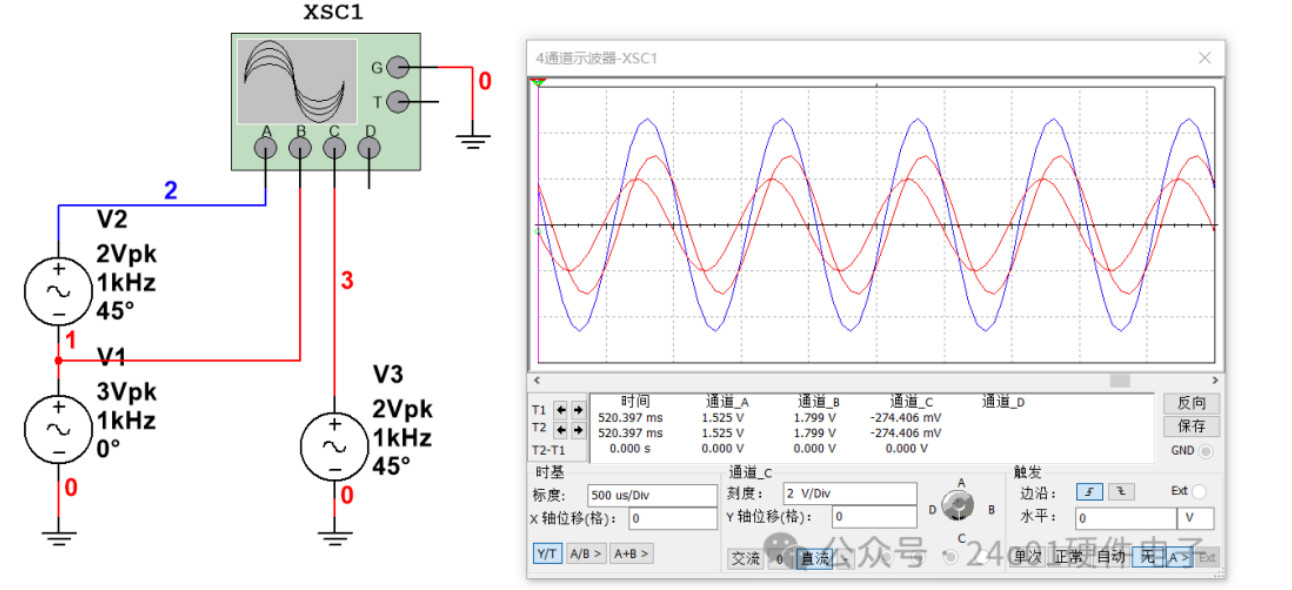Select rising edge trigger button

[1088, 491]
